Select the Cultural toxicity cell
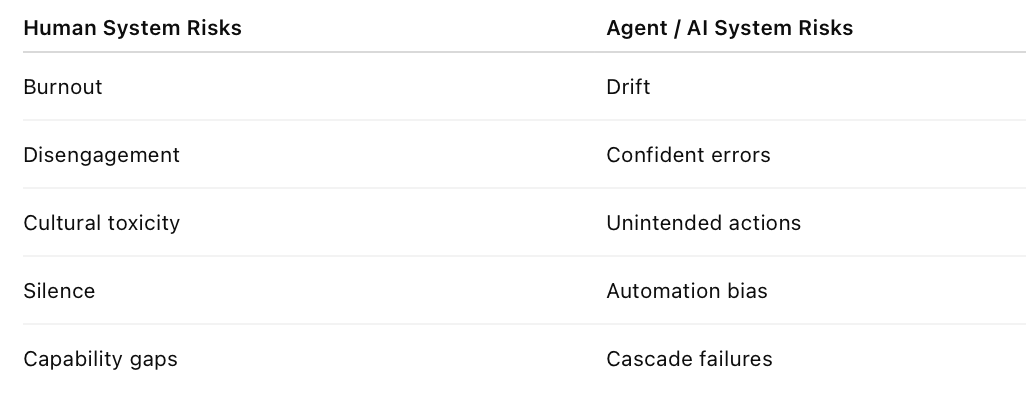 [x=101, y=223]
